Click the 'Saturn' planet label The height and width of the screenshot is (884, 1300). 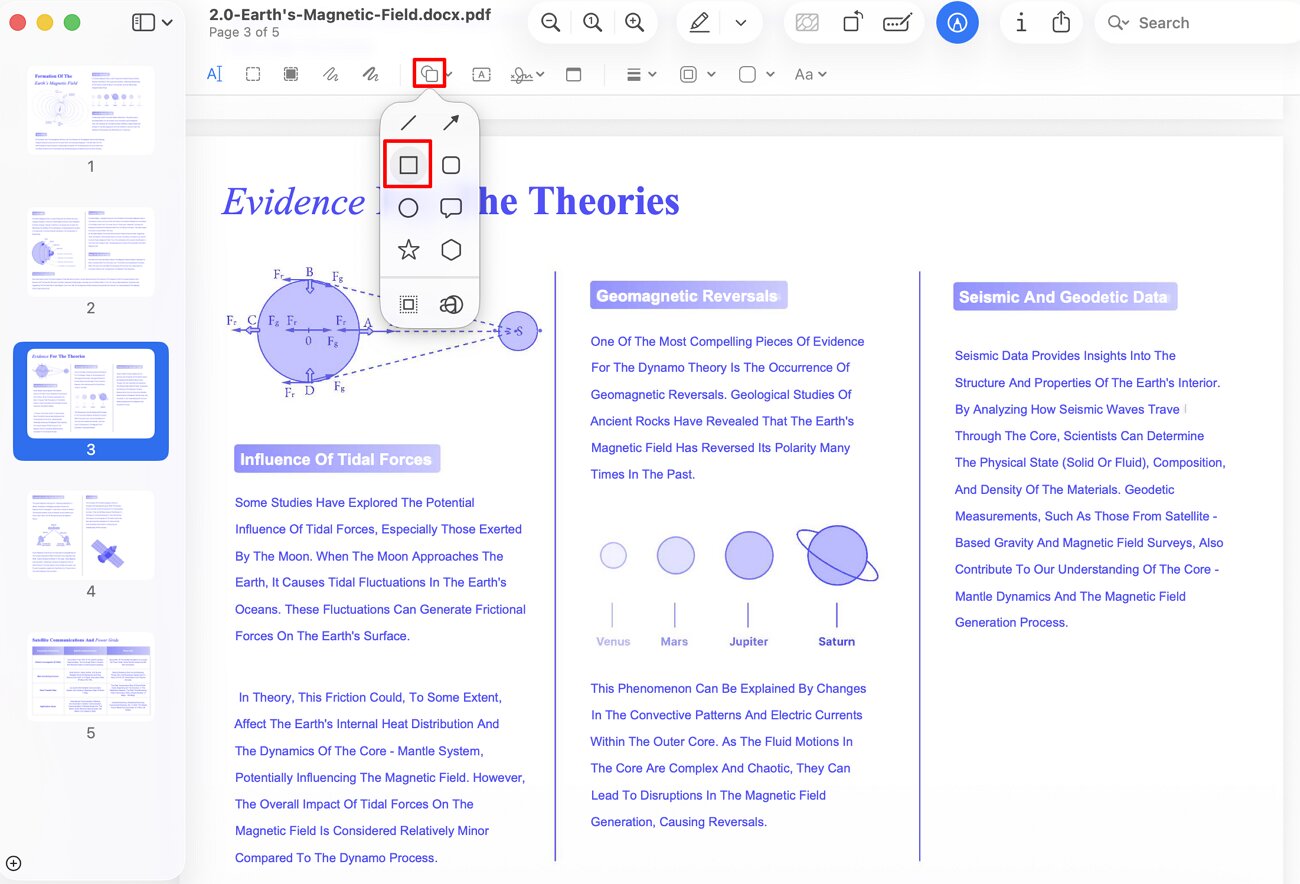[x=836, y=641]
